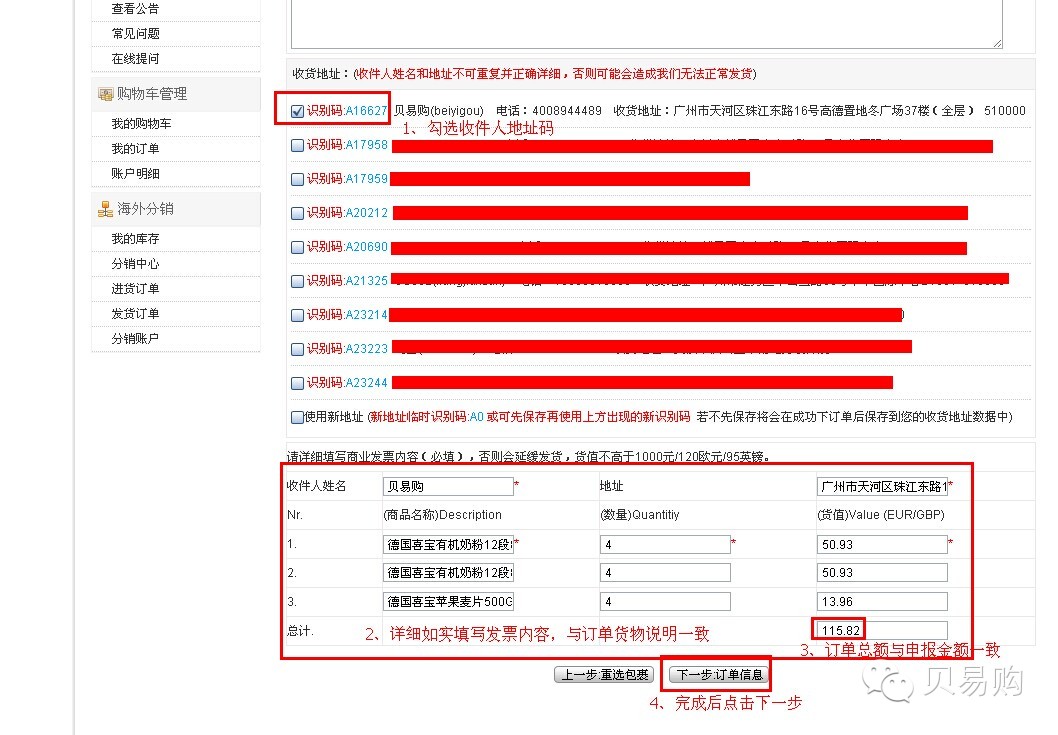1058x735 pixels.
Task: Click postal code 510000 text
Action: [1004, 111]
